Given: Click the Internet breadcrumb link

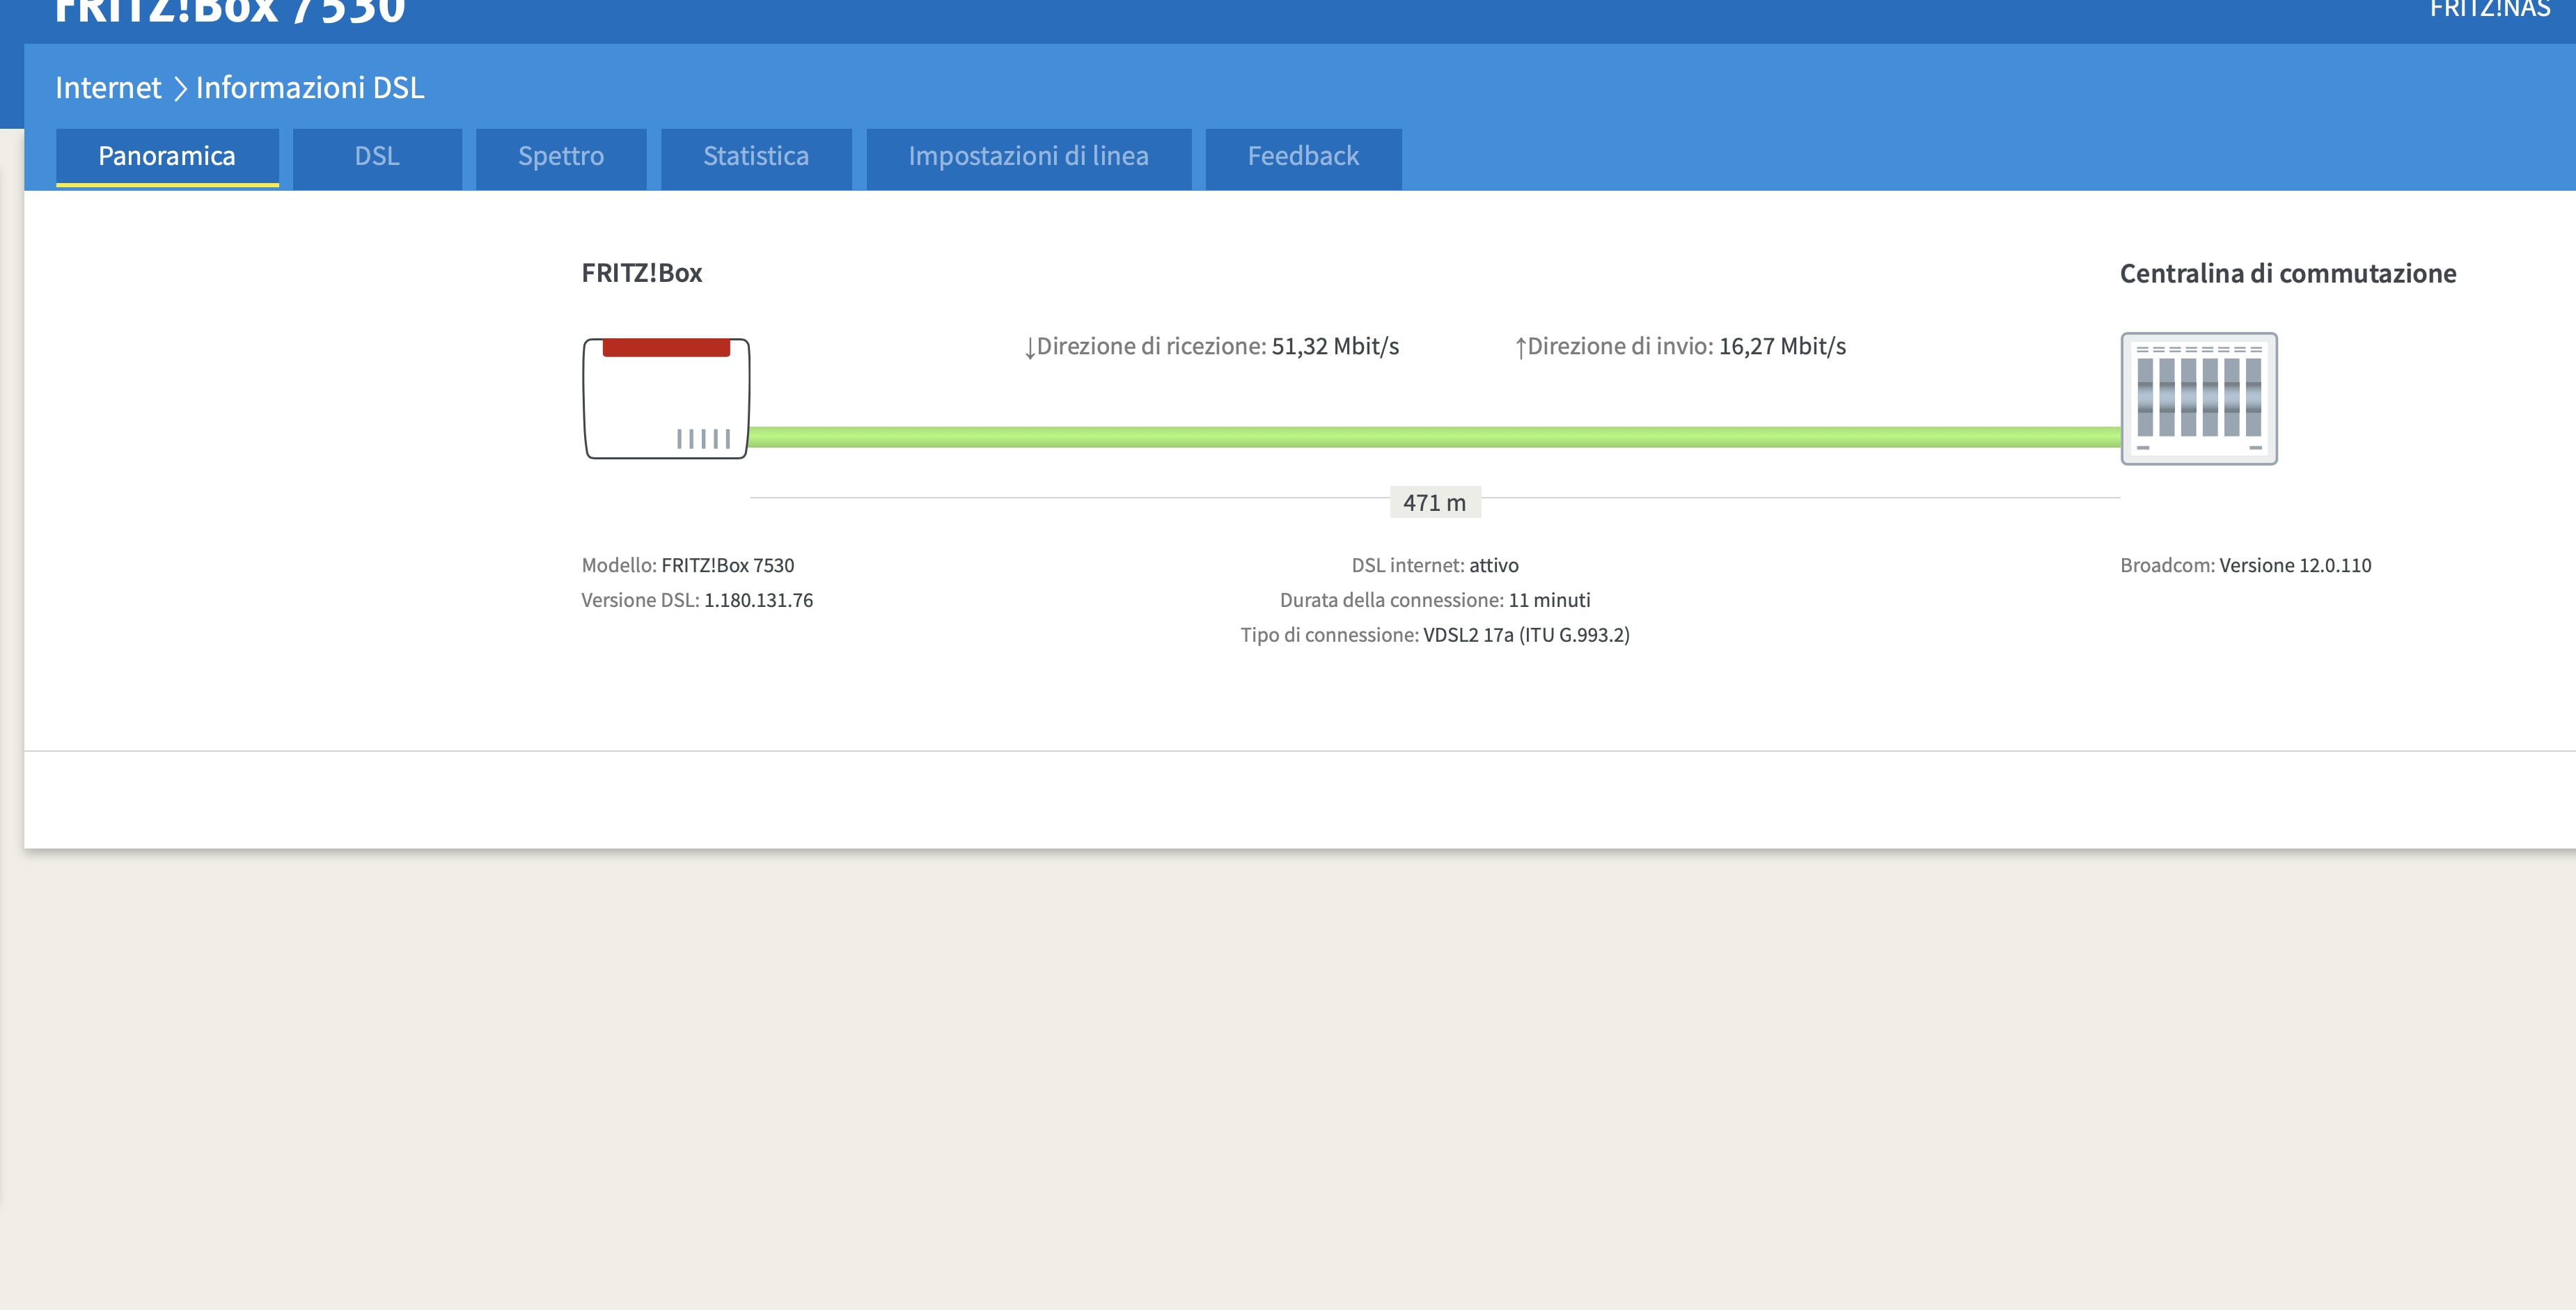Looking at the screenshot, I should (108, 89).
